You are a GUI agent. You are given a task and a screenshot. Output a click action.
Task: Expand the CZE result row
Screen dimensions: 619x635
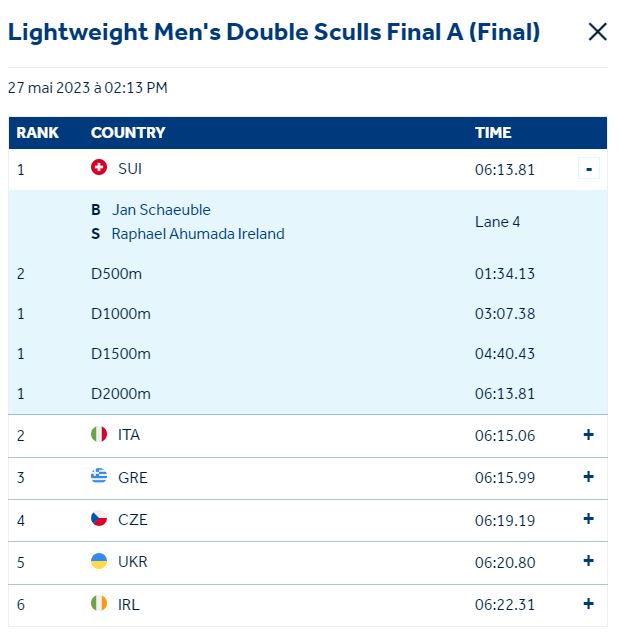coord(588,519)
